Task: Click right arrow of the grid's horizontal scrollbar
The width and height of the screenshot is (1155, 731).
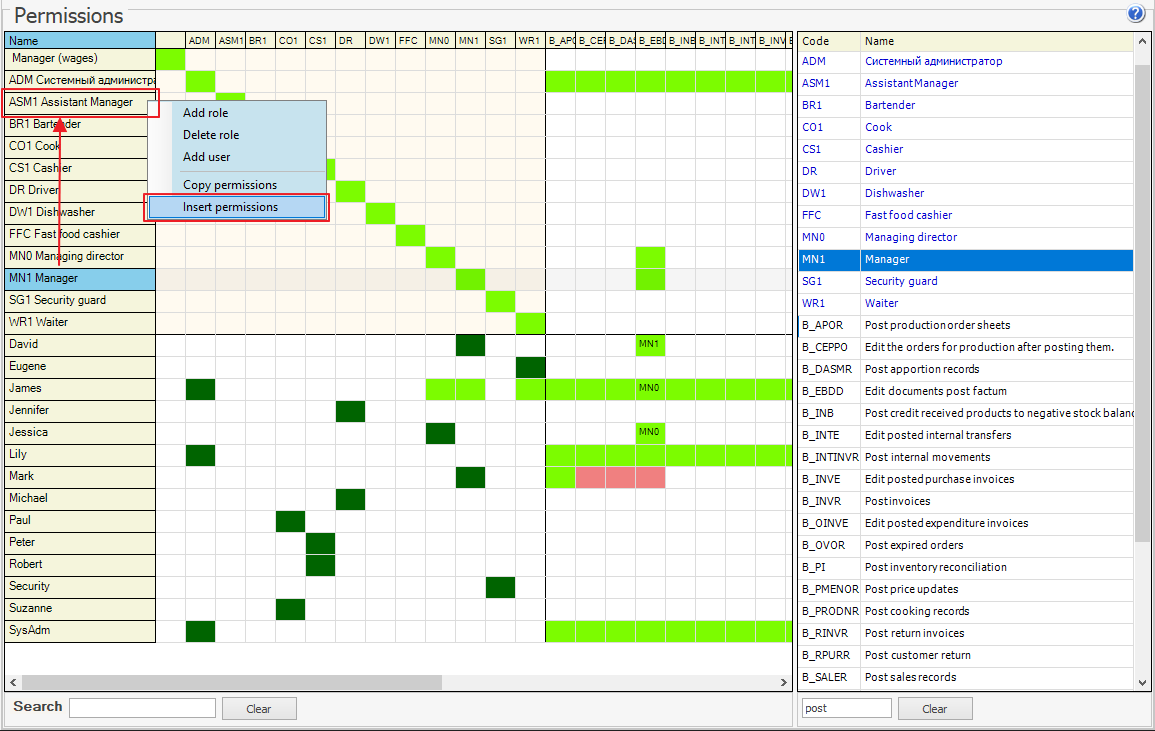Action: 784,682
